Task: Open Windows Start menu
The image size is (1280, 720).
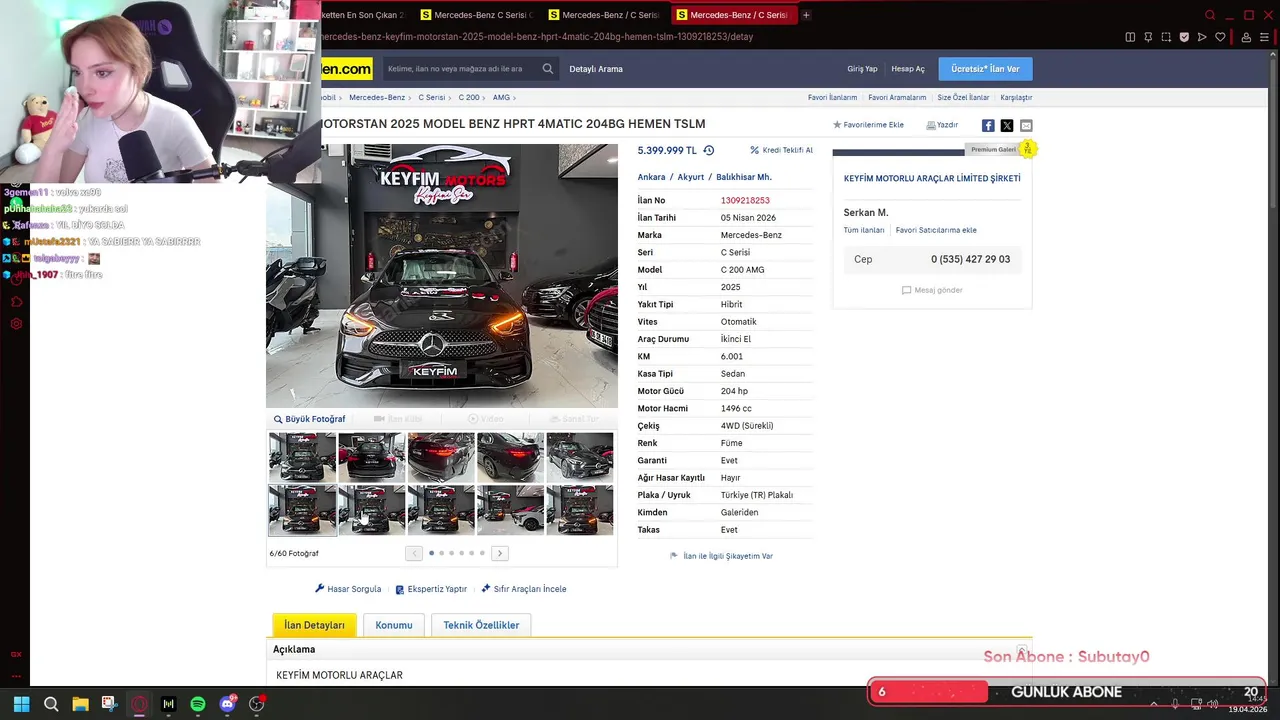Action: tap(21, 704)
